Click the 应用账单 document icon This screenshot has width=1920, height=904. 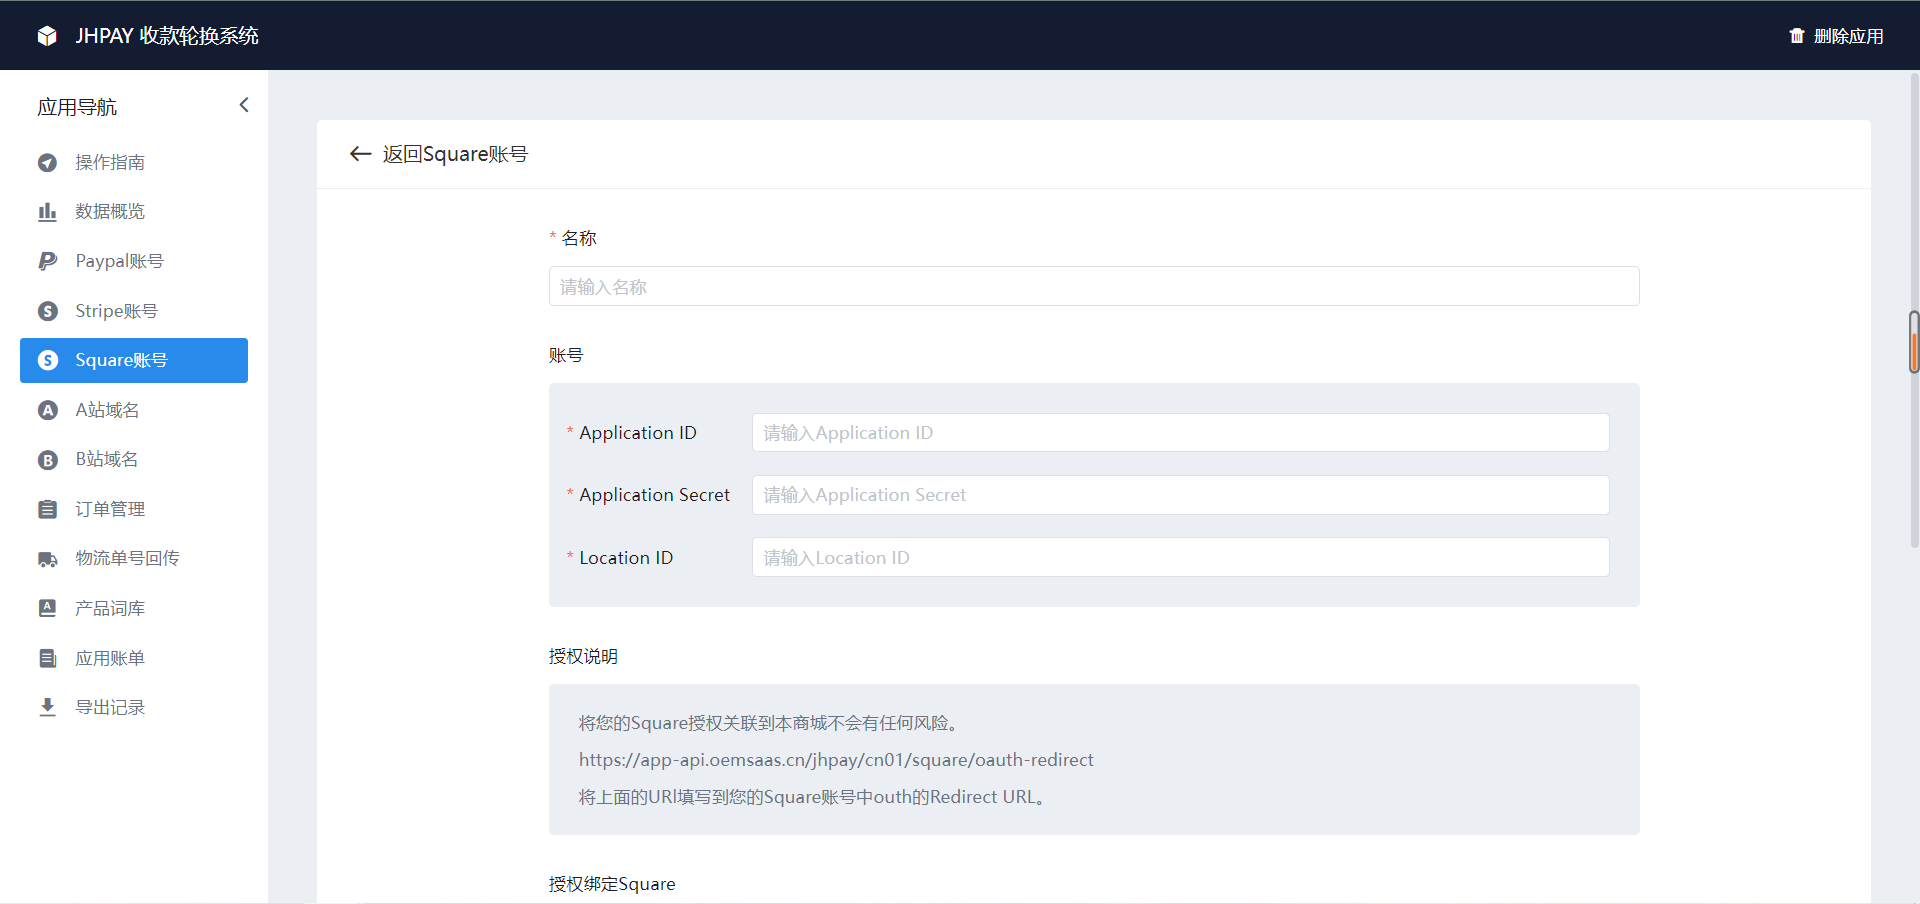tap(47, 658)
